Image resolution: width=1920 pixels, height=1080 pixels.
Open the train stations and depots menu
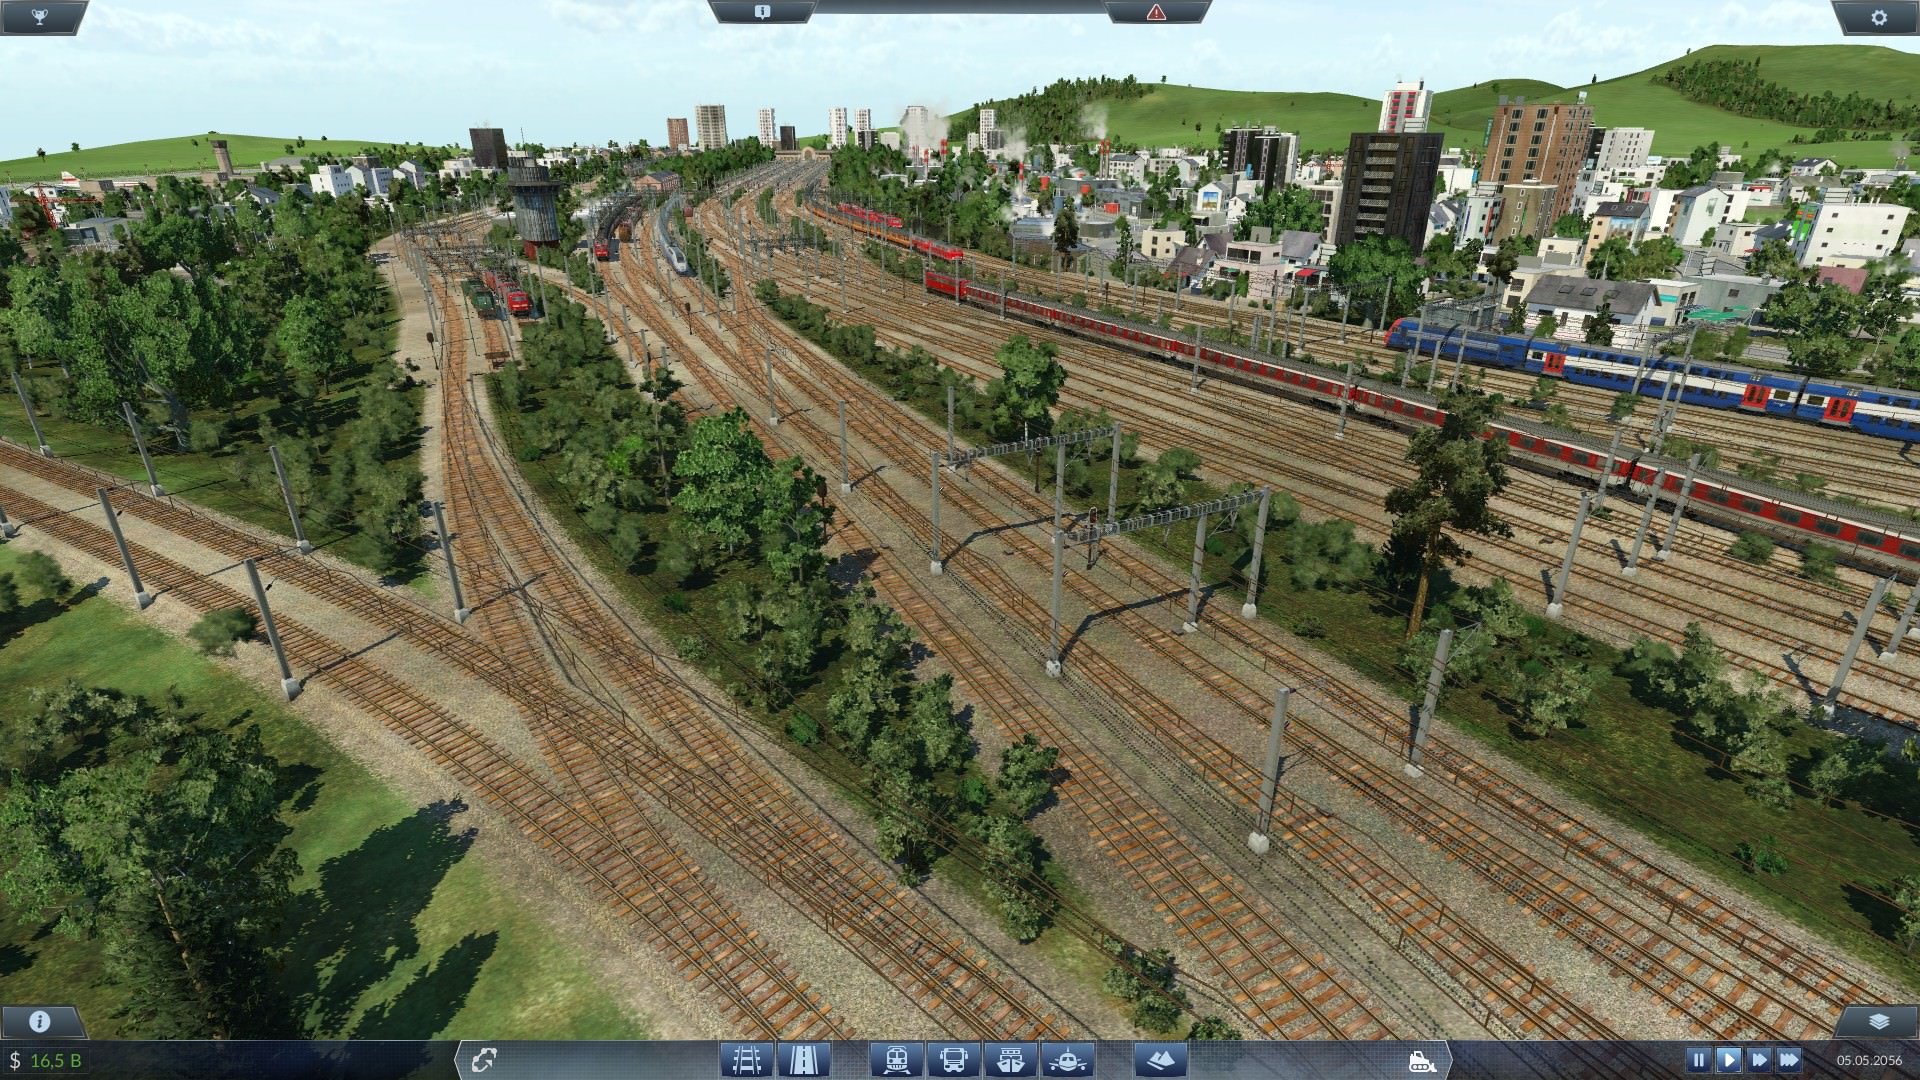tap(895, 1059)
